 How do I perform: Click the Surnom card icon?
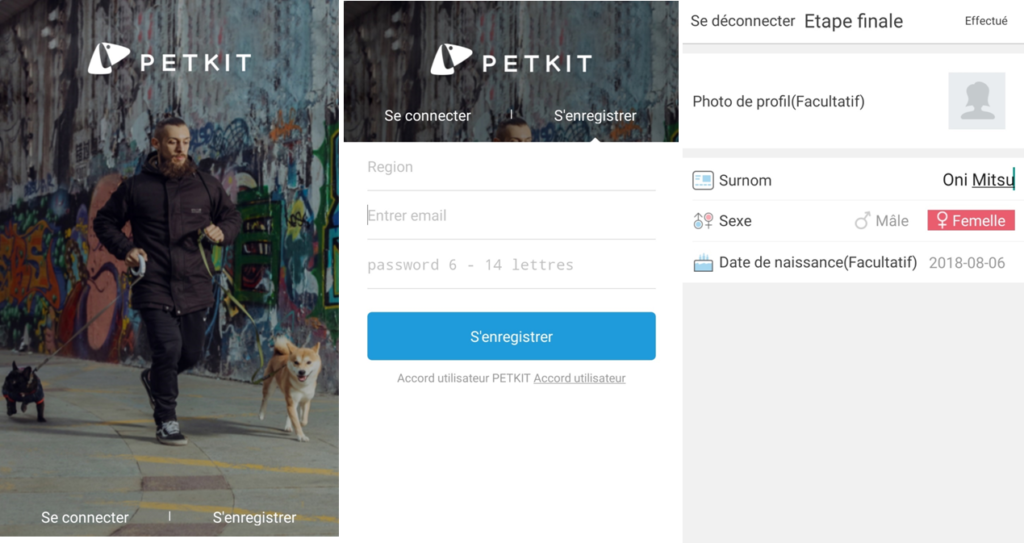703,180
